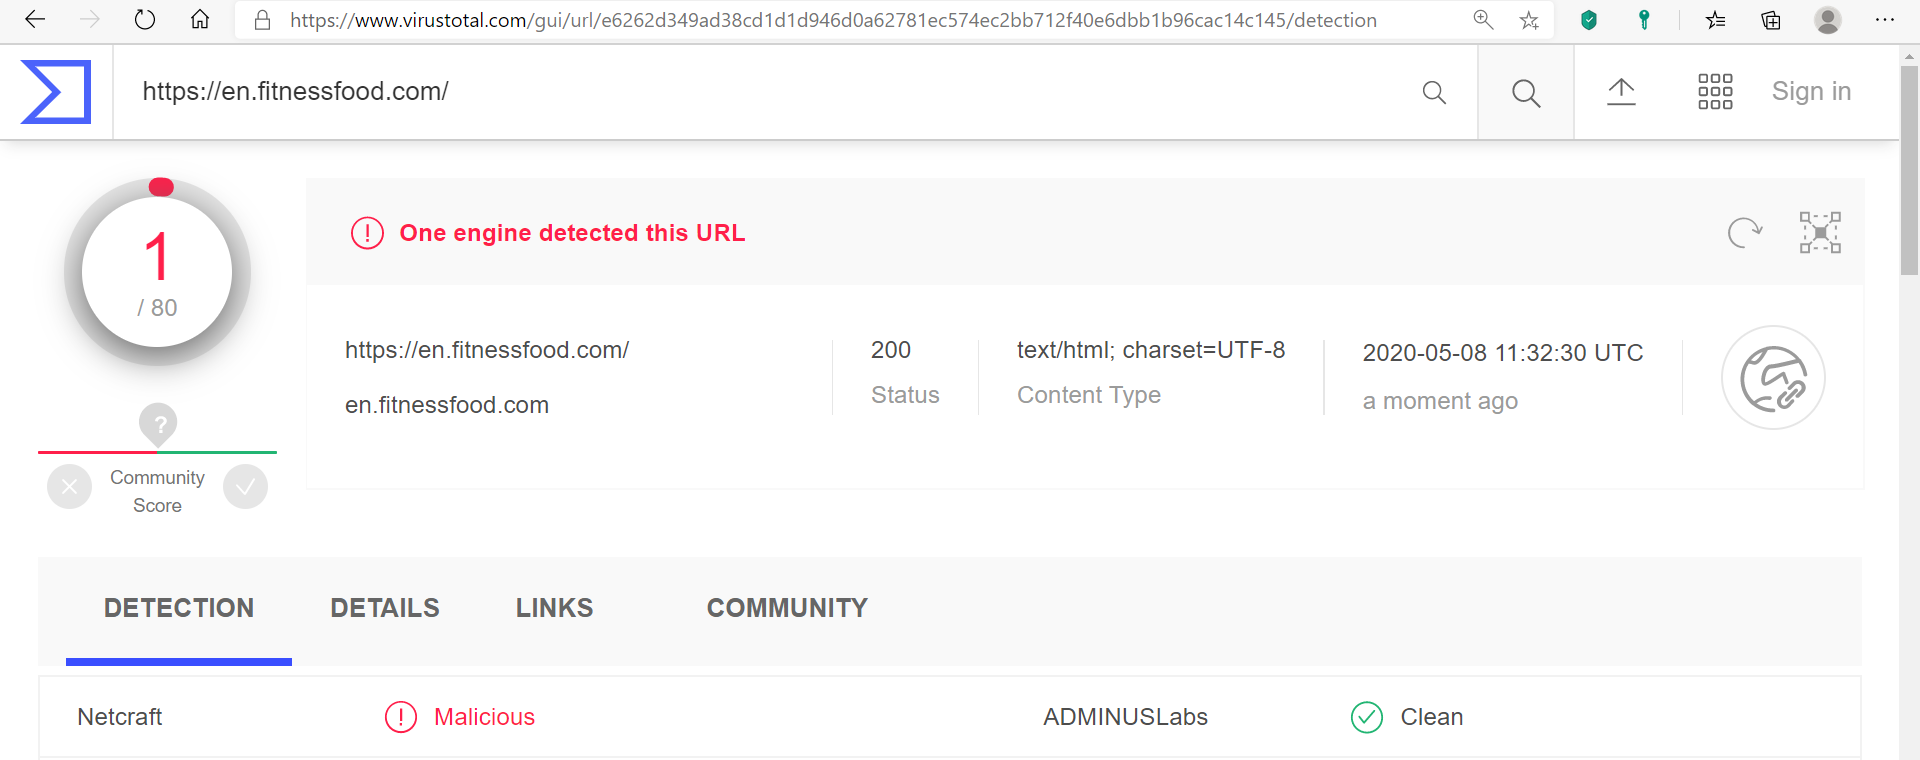Click the browser home button

[200, 20]
